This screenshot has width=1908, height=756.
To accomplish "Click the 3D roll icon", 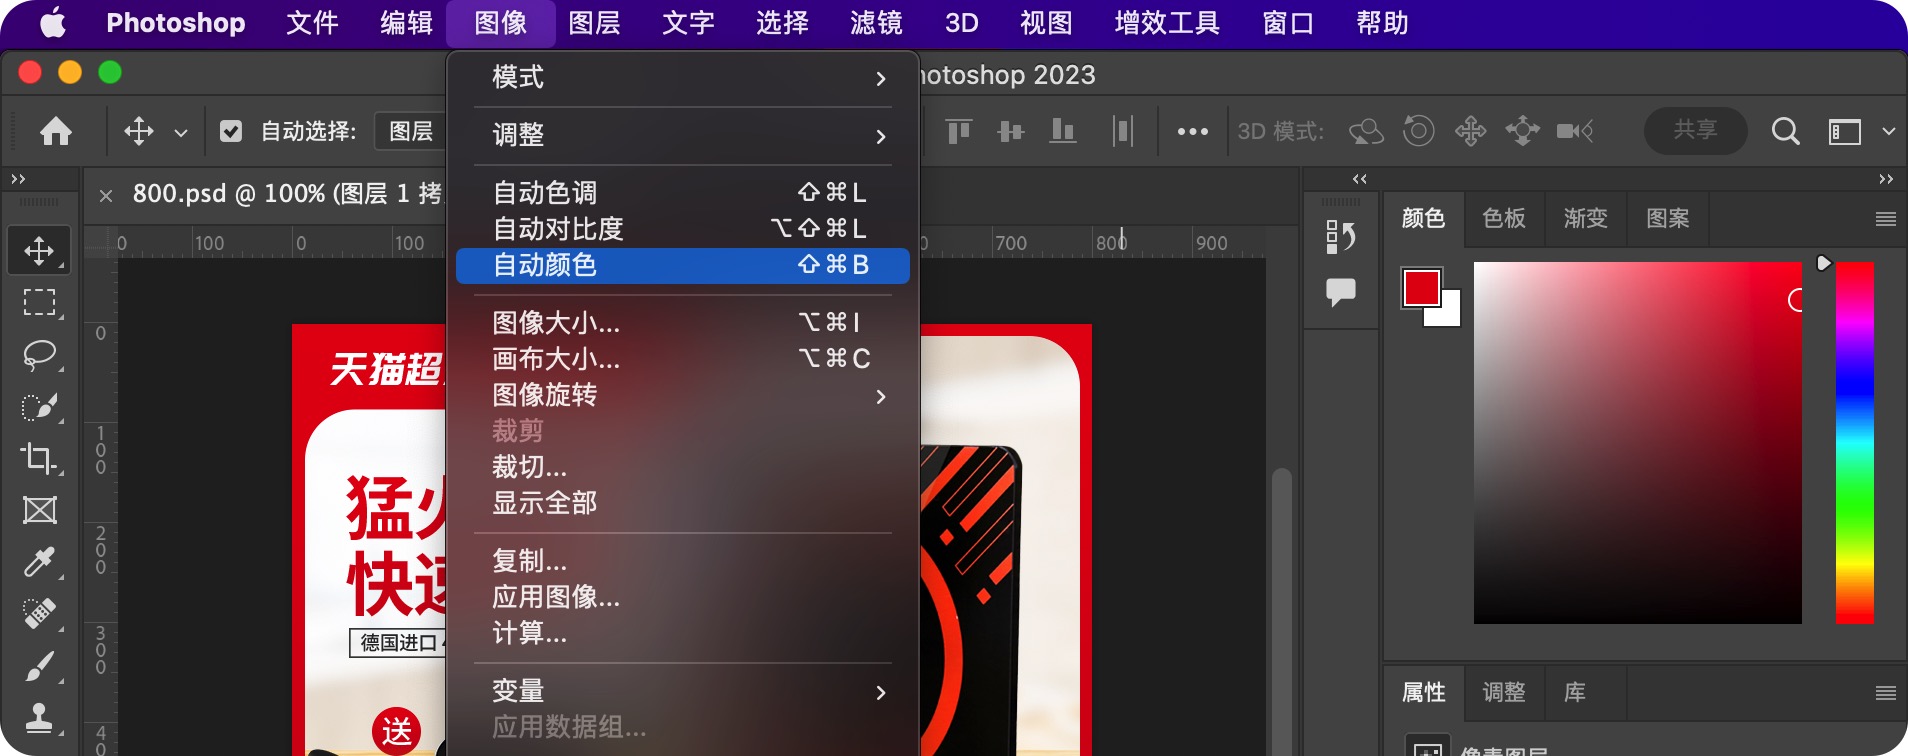I will point(1418,131).
